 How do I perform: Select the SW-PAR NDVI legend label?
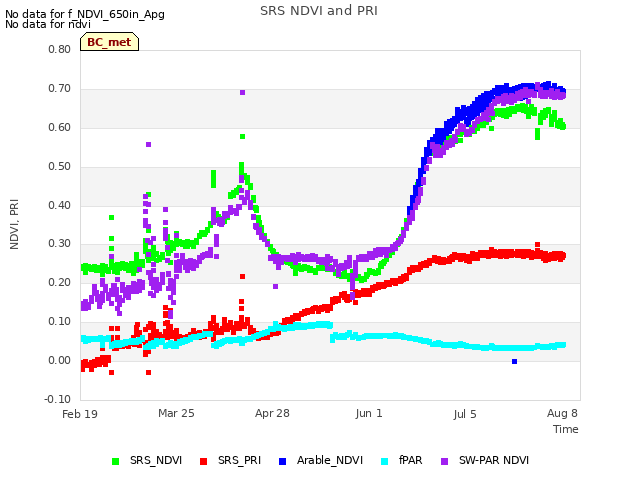point(494,460)
